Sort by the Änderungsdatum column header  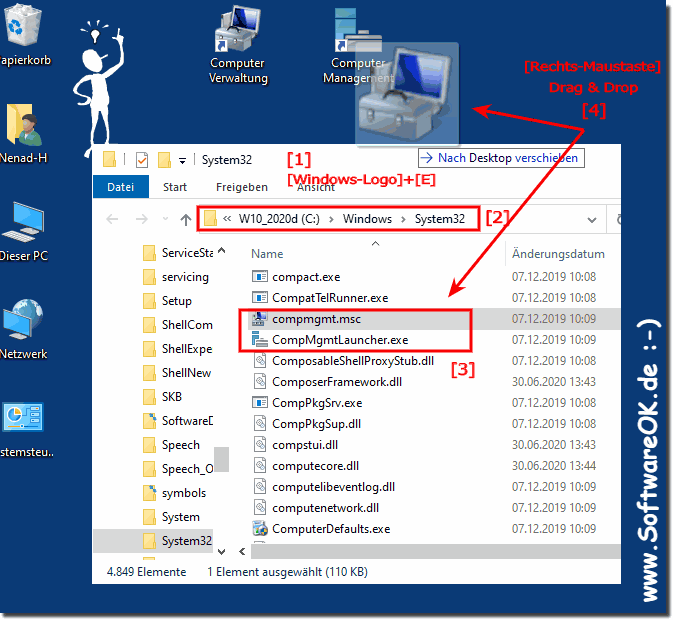coord(558,254)
